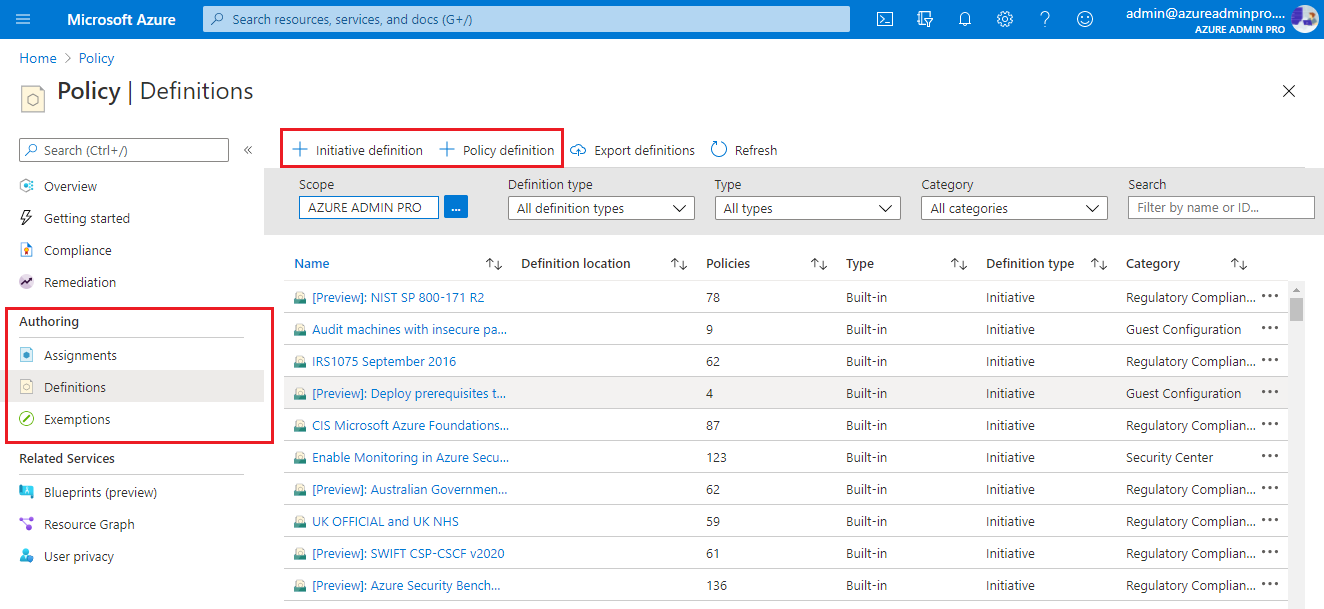This screenshot has height=609, width=1324.
Task: Open portal Settings gear
Action: pyautogui.click(x=1005, y=19)
